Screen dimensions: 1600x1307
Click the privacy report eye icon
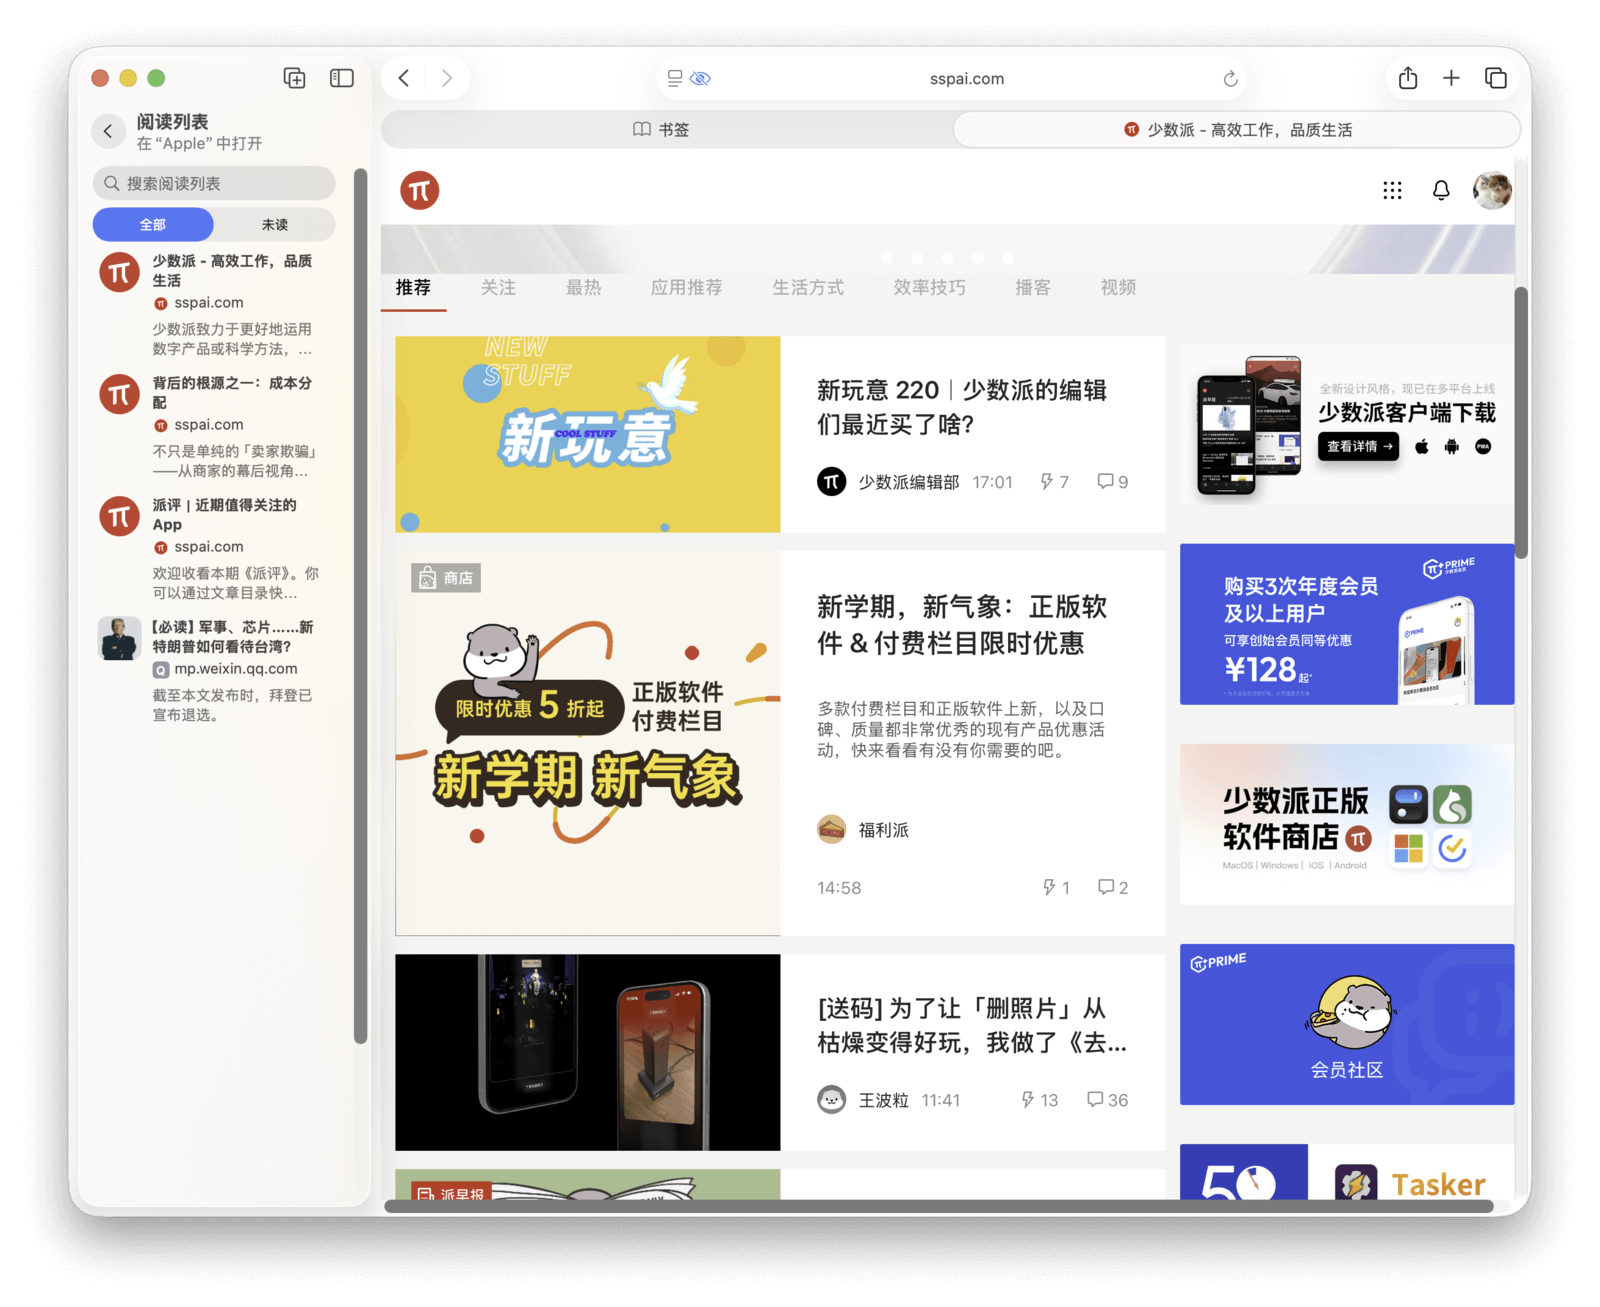pyautogui.click(x=700, y=78)
